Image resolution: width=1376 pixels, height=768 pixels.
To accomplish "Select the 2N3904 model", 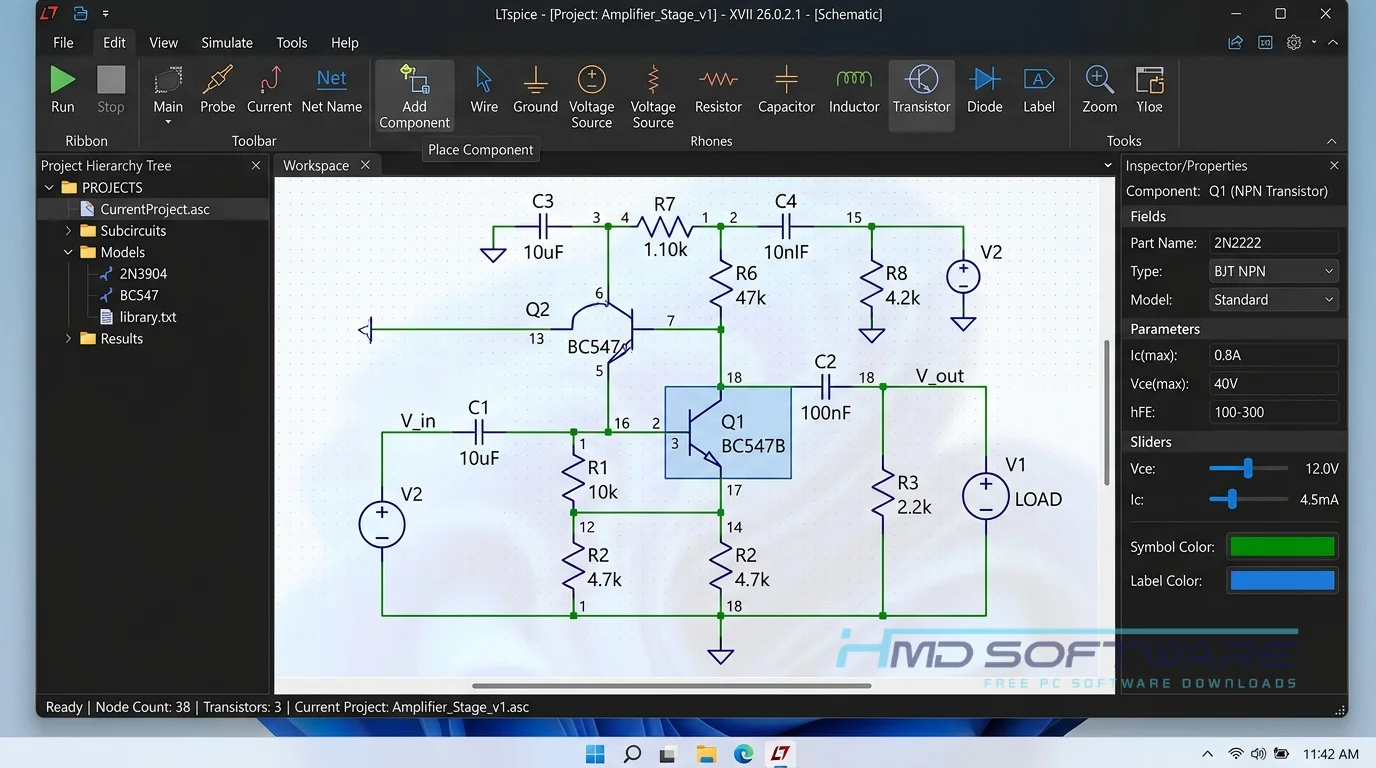I will point(143,274).
